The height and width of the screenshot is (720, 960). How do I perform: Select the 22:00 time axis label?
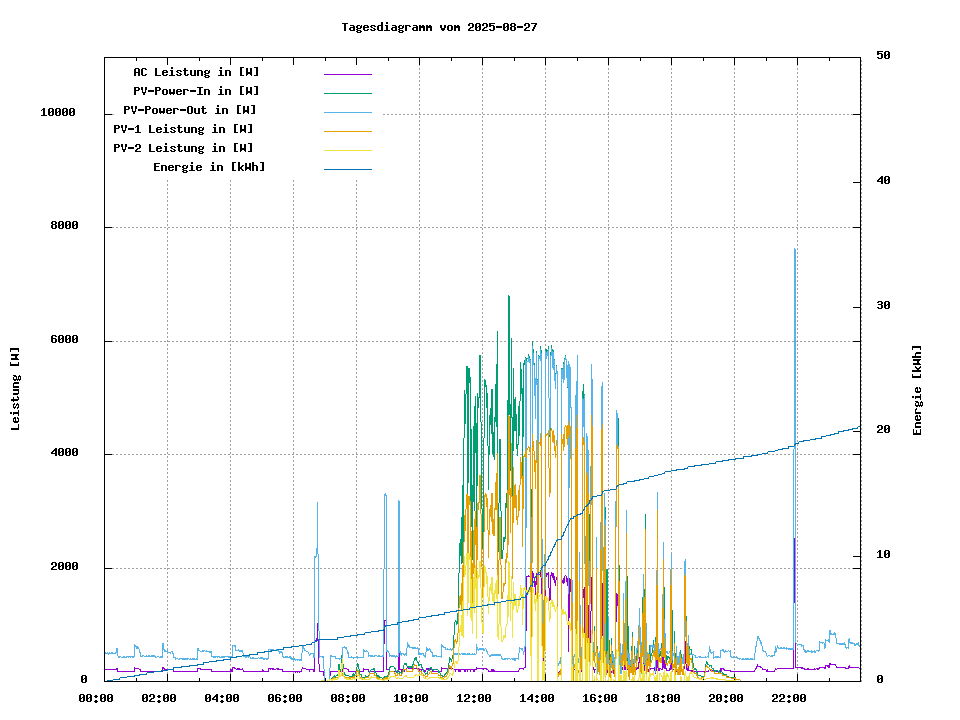pos(788,698)
